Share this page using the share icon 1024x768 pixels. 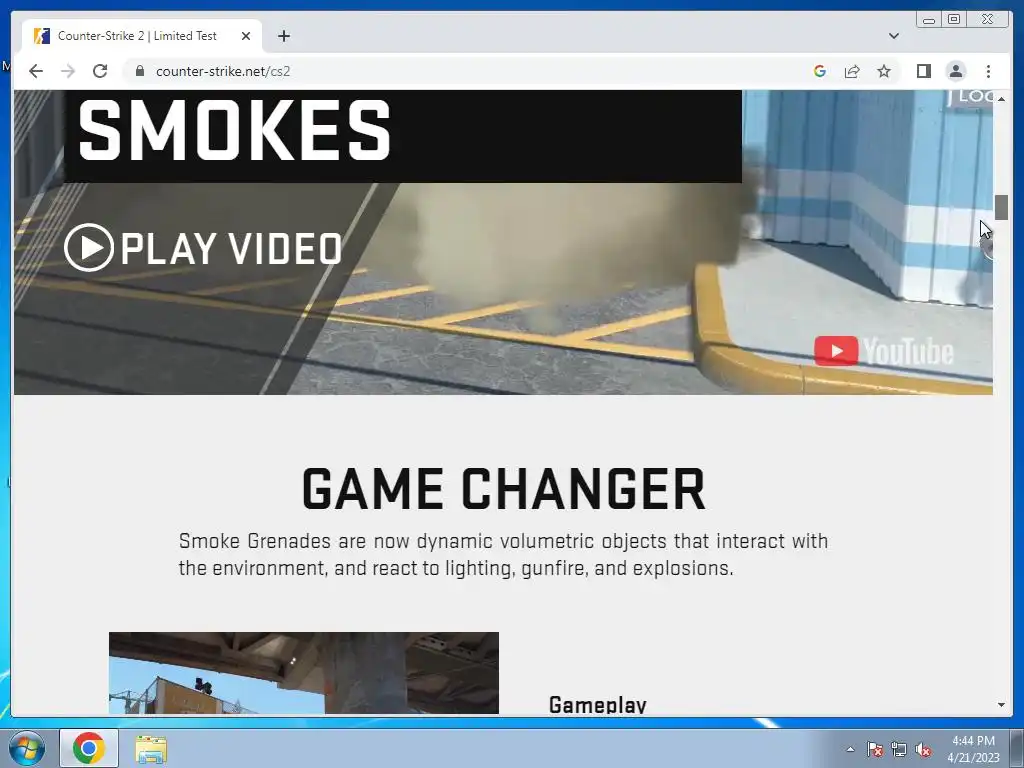pos(852,71)
